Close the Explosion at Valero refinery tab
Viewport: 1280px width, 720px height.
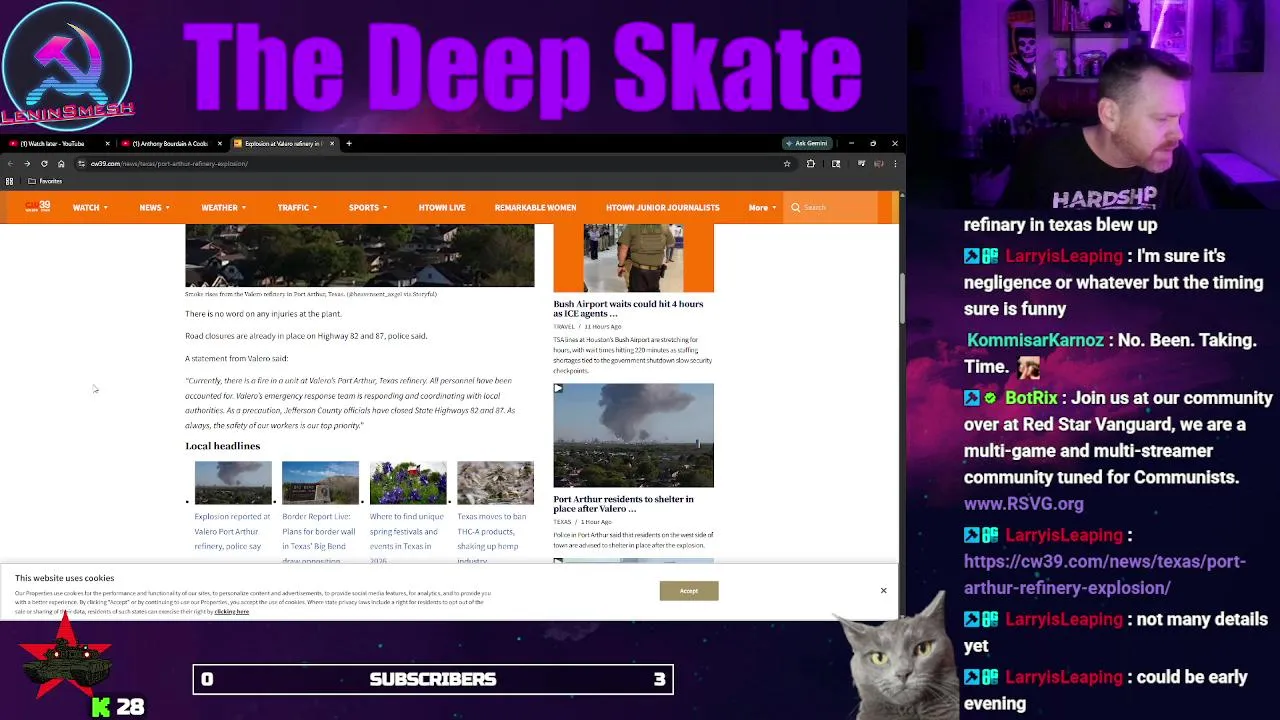click(331, 144)
